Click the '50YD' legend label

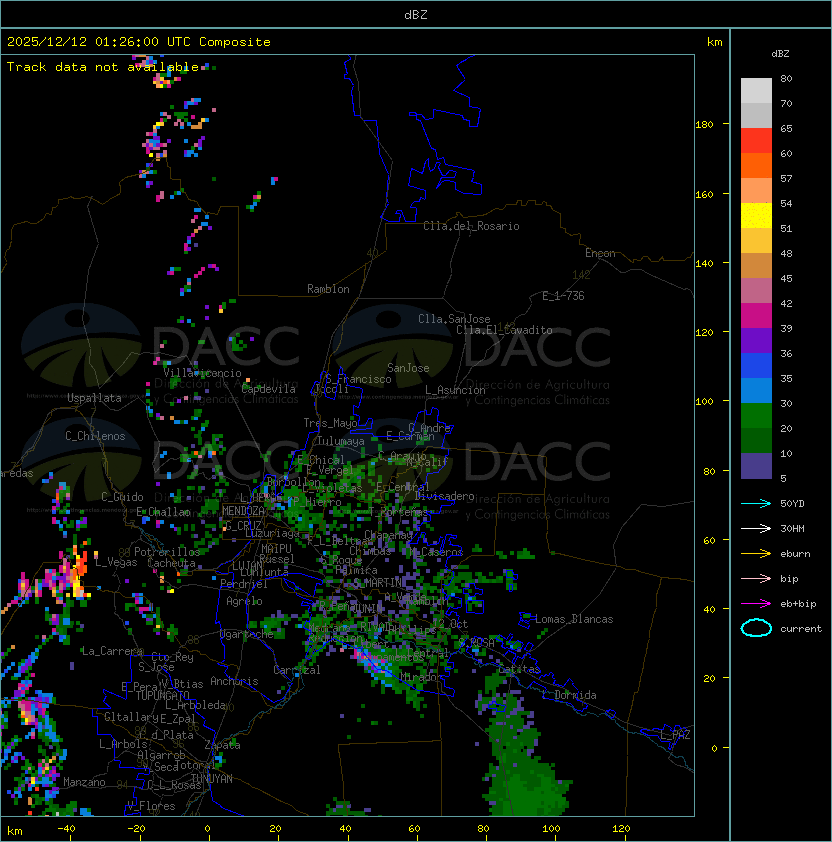792,503
